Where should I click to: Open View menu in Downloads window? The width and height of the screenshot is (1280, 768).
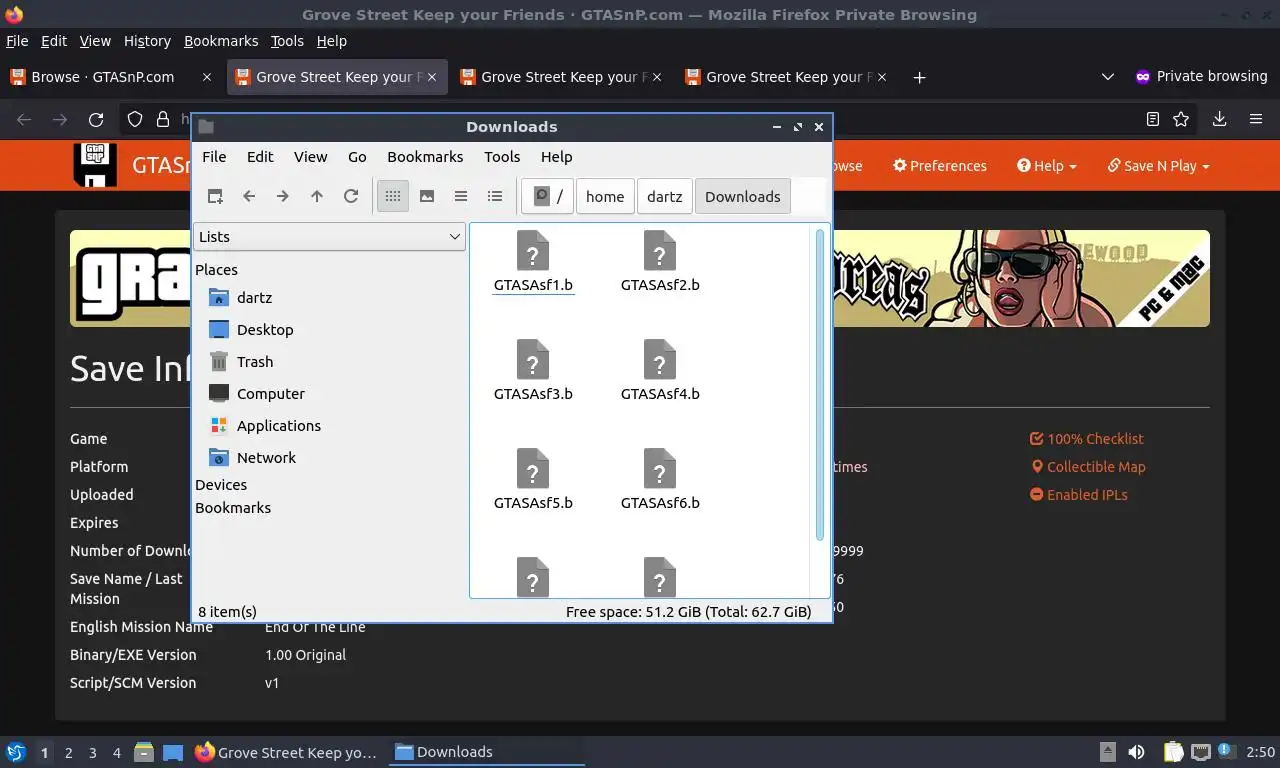(310, 157)
